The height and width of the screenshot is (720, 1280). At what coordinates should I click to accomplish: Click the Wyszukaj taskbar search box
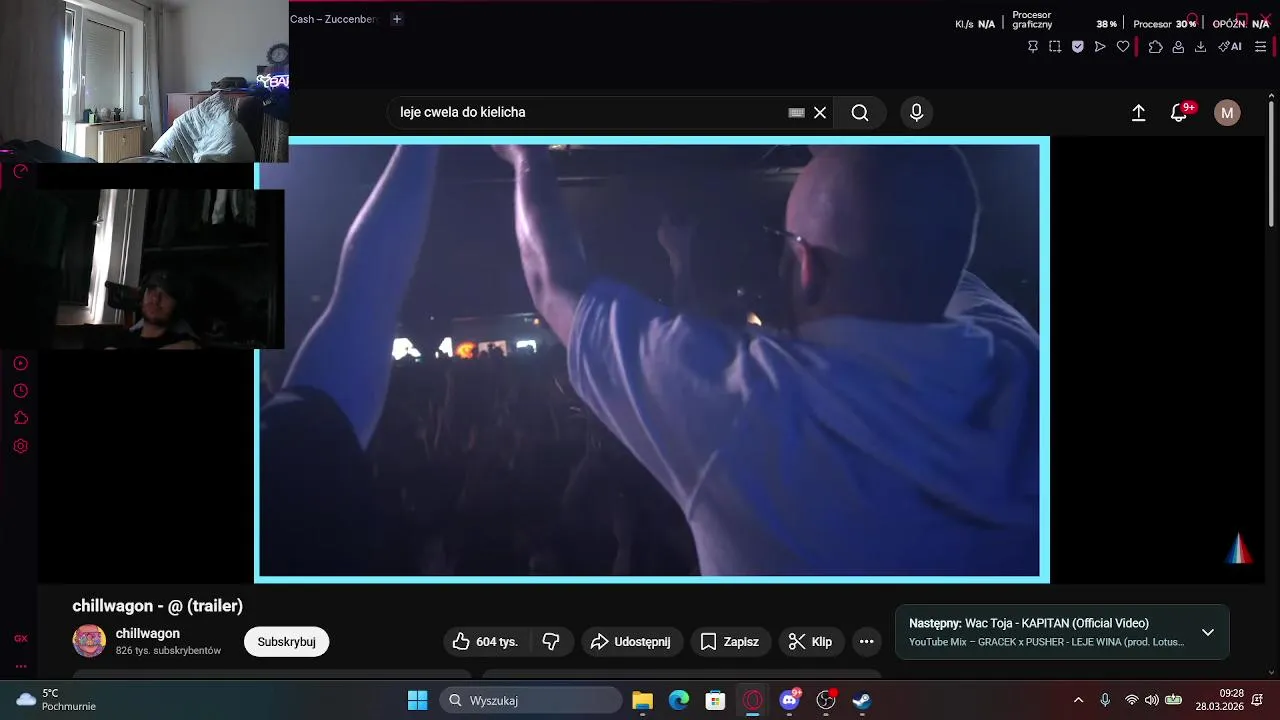(x=531, y=700)
